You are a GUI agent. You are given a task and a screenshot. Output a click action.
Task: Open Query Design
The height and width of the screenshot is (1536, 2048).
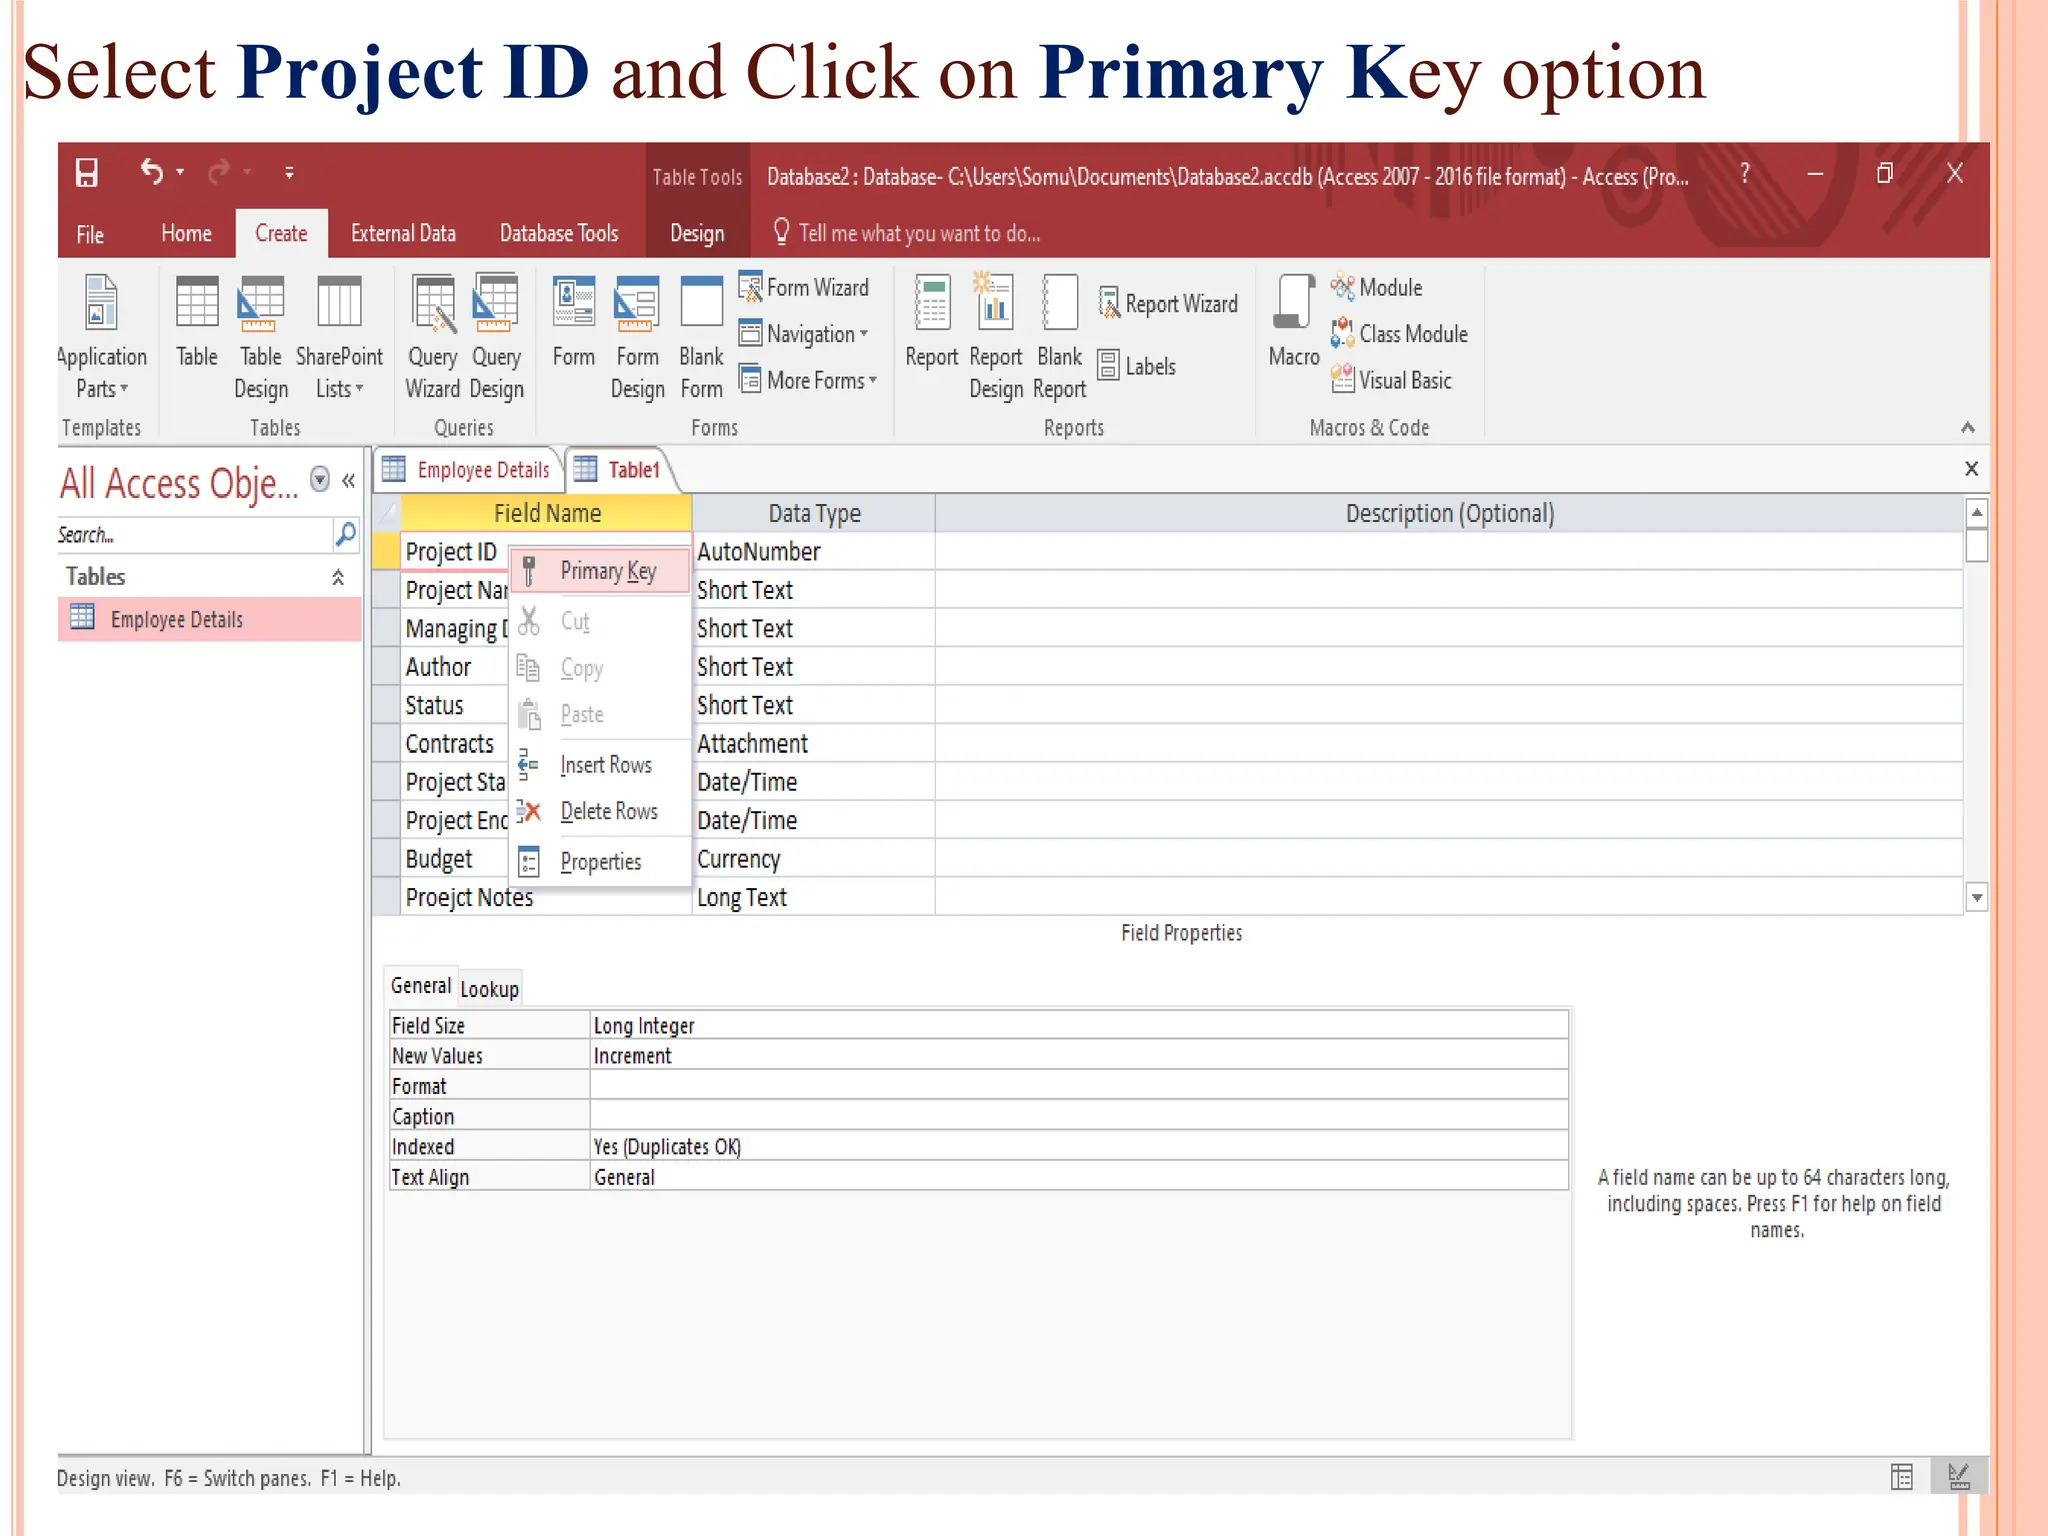click(496, 338)
